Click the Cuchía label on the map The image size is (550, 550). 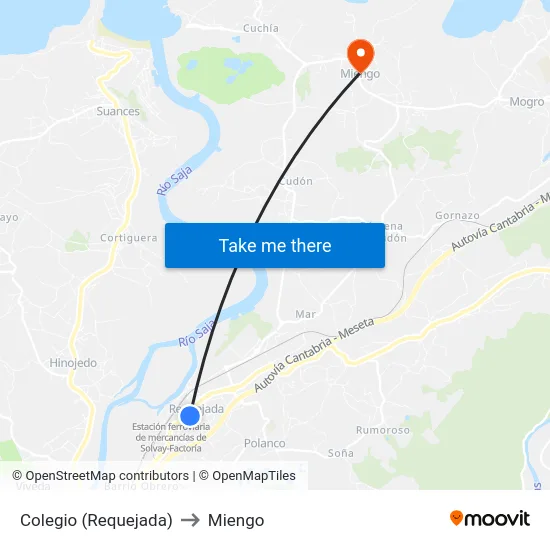pyautogui.click(x=261, y=28)
